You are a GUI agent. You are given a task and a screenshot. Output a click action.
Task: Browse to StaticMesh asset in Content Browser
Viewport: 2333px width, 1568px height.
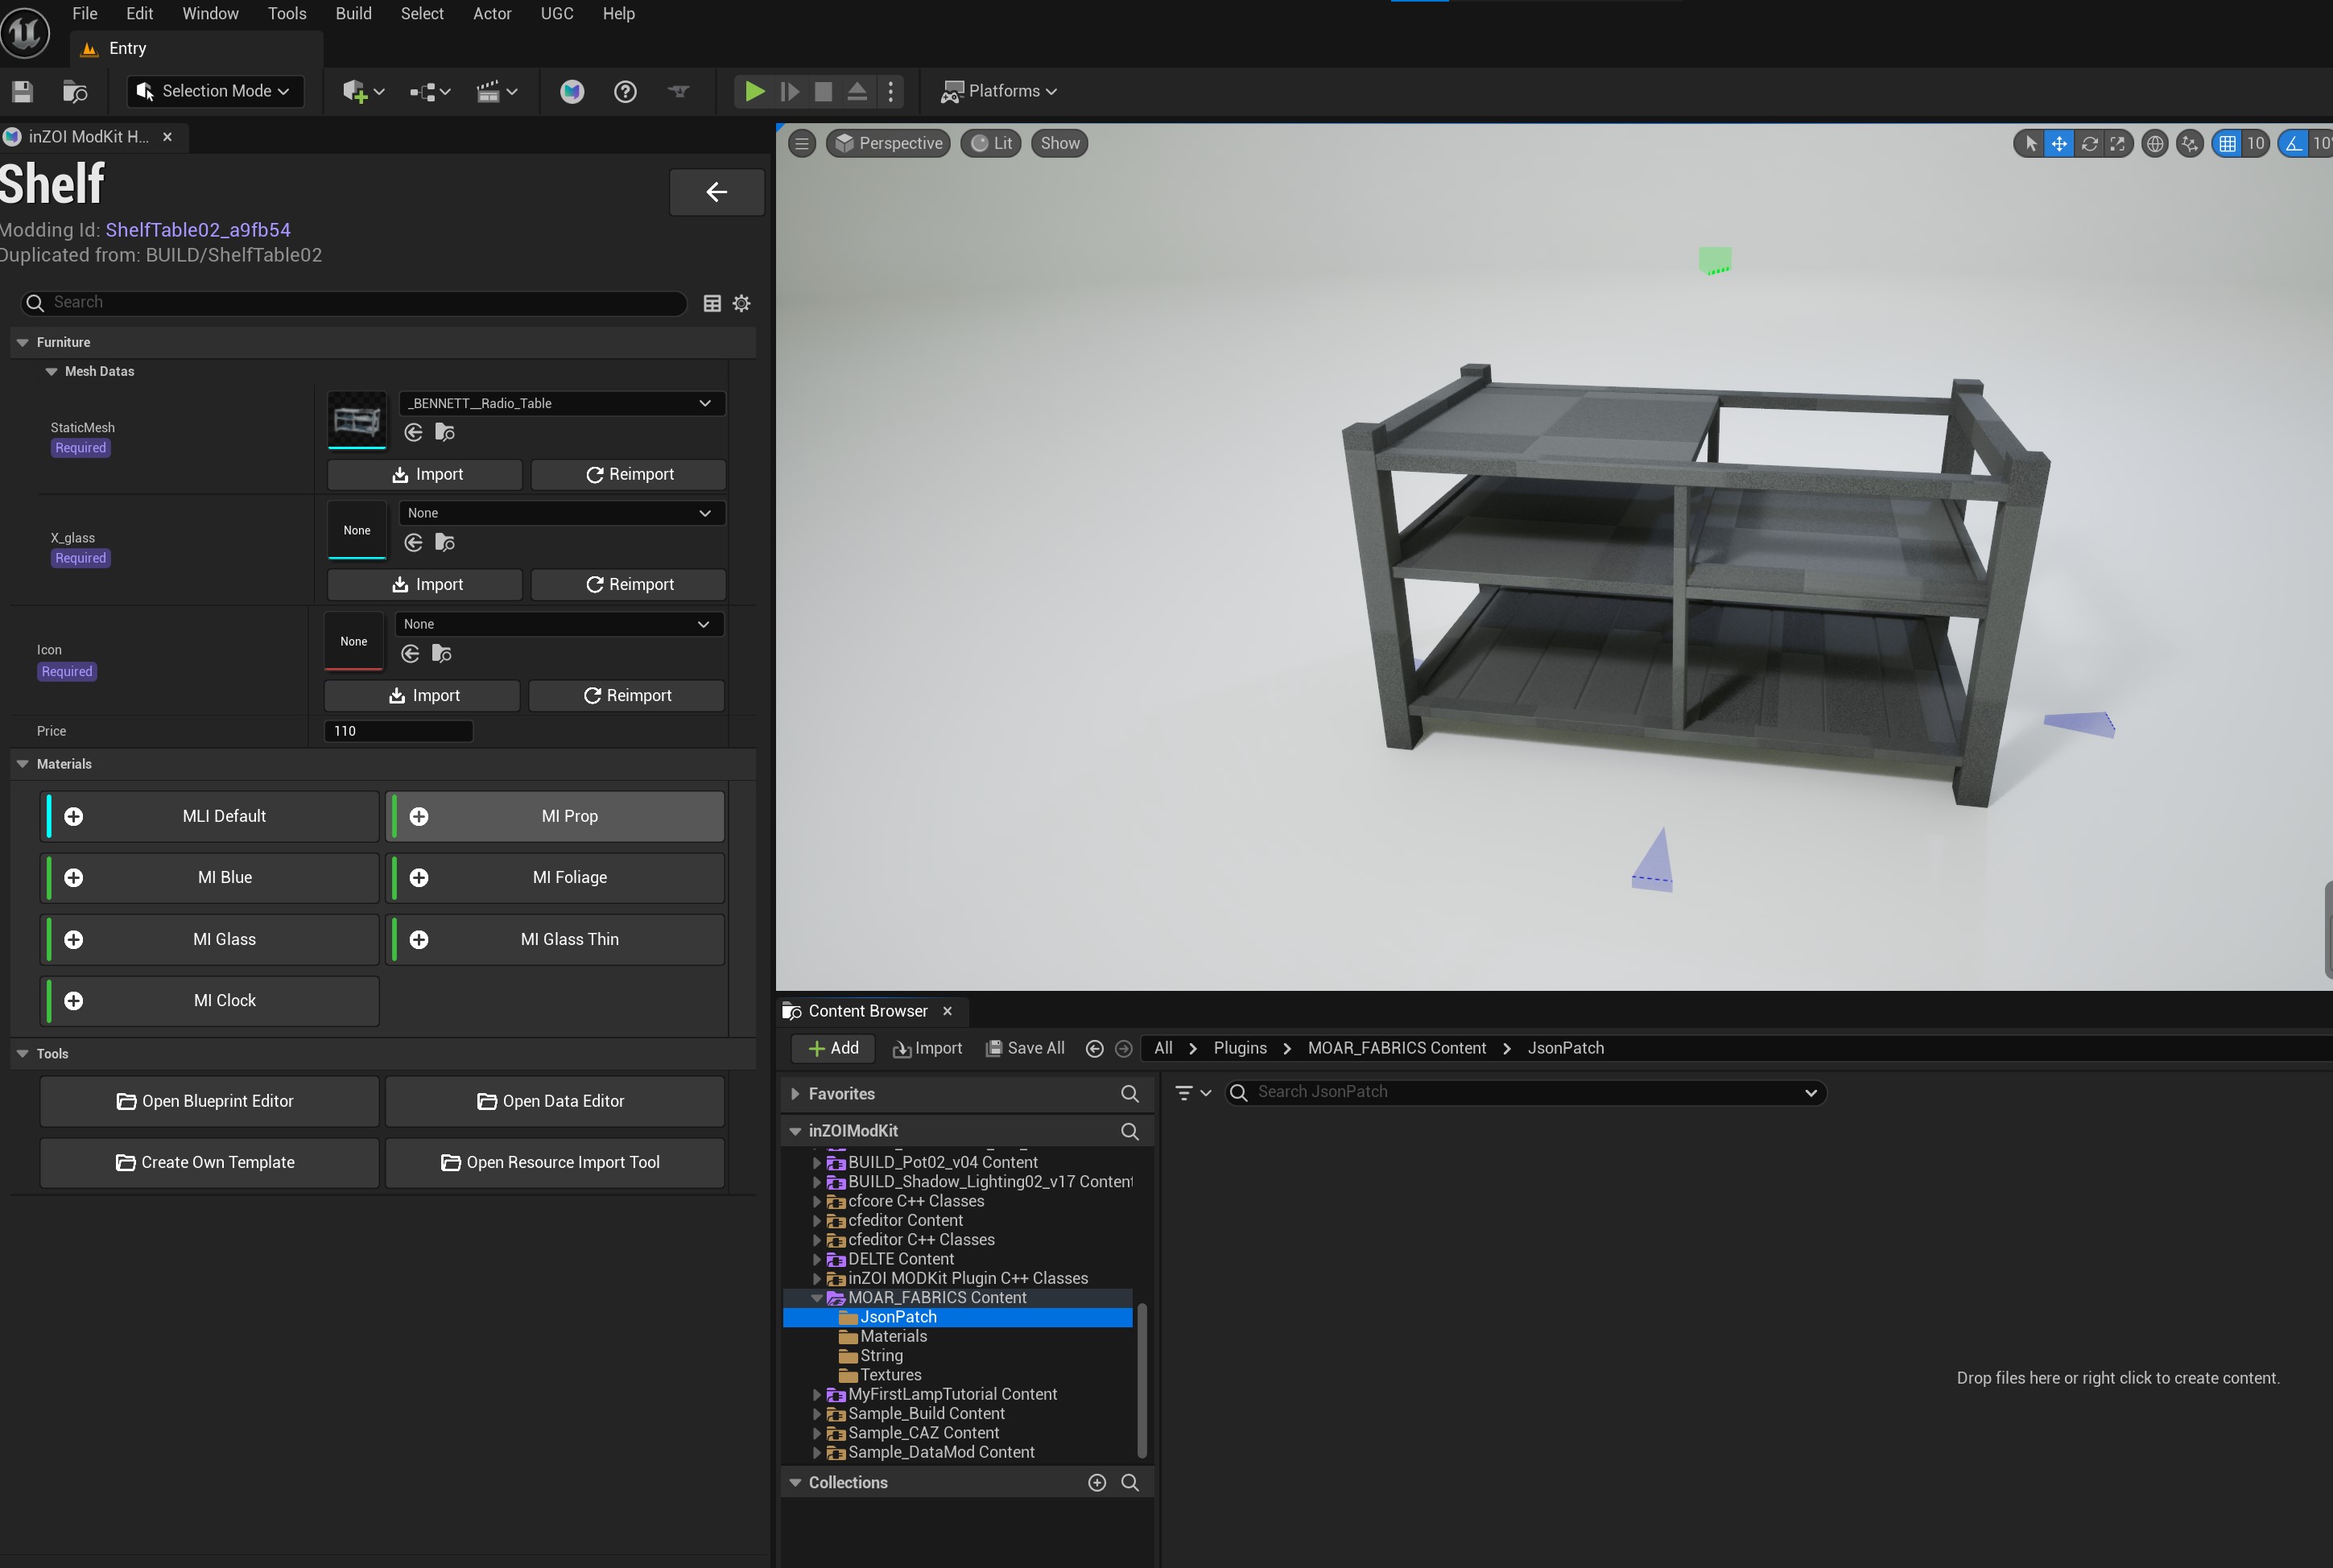coord(445,433)
